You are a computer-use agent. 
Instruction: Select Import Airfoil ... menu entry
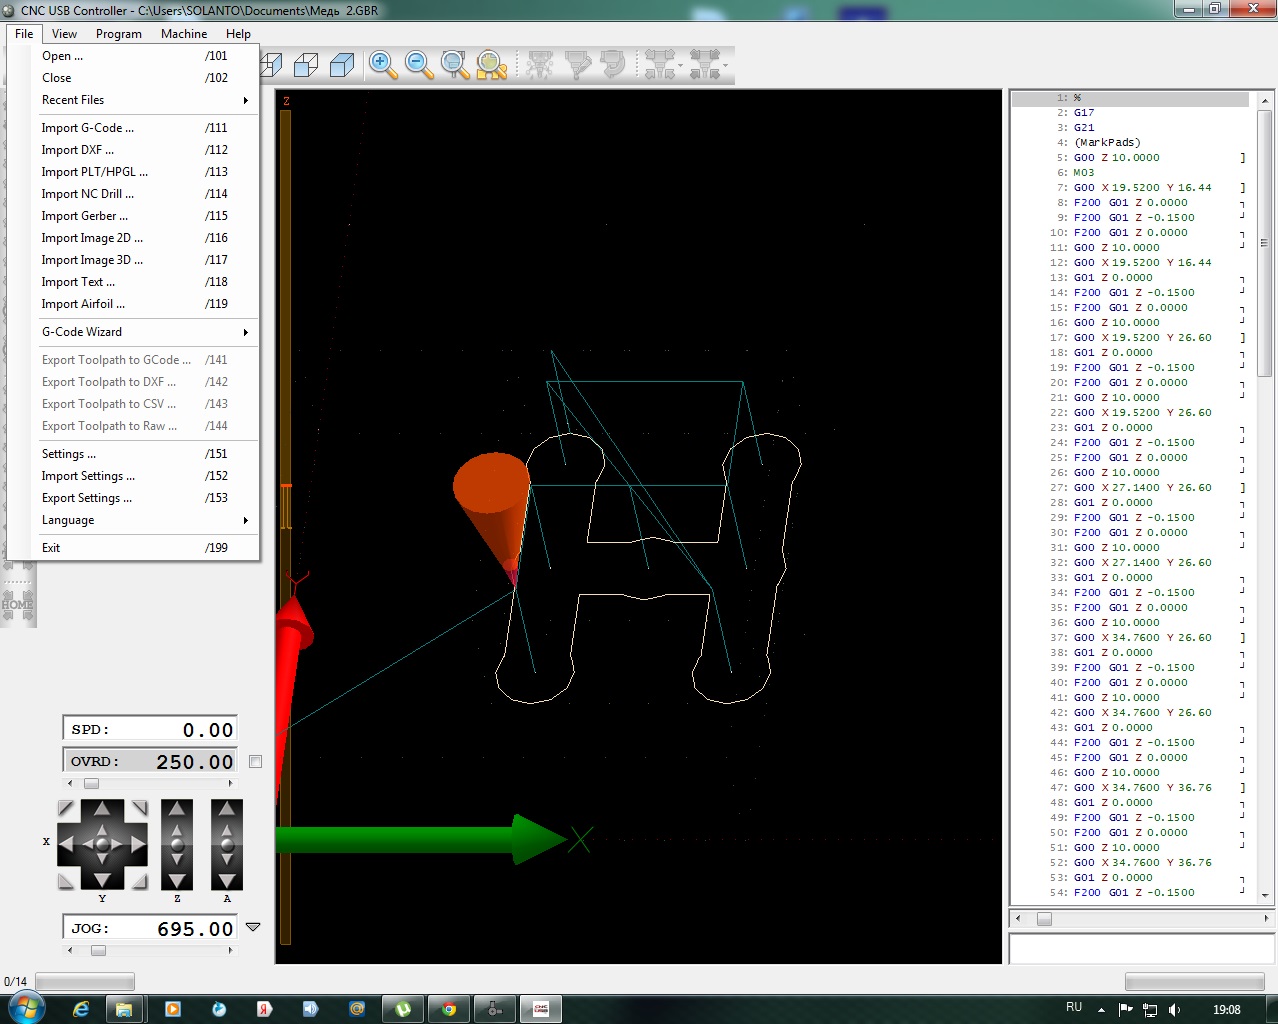point(133,304)
